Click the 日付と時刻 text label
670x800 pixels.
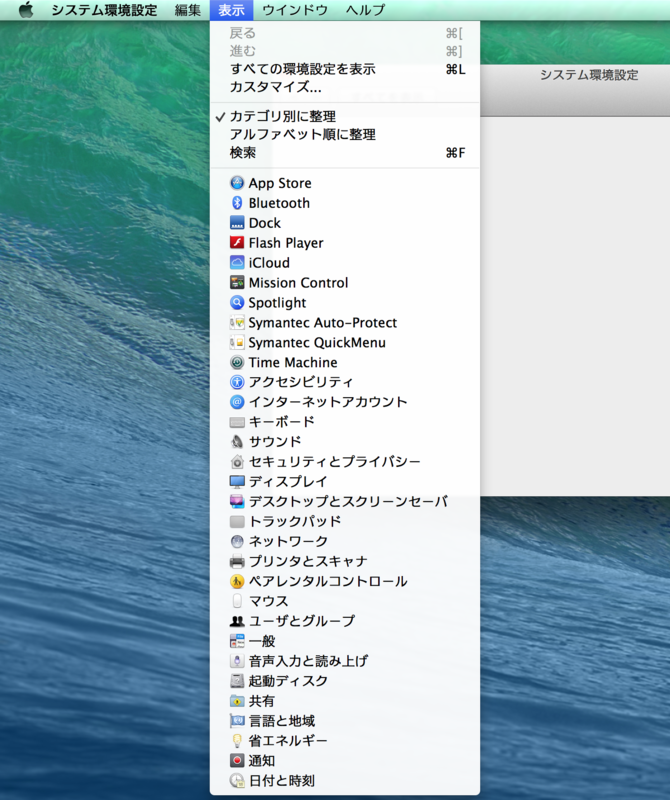point(282,781)
